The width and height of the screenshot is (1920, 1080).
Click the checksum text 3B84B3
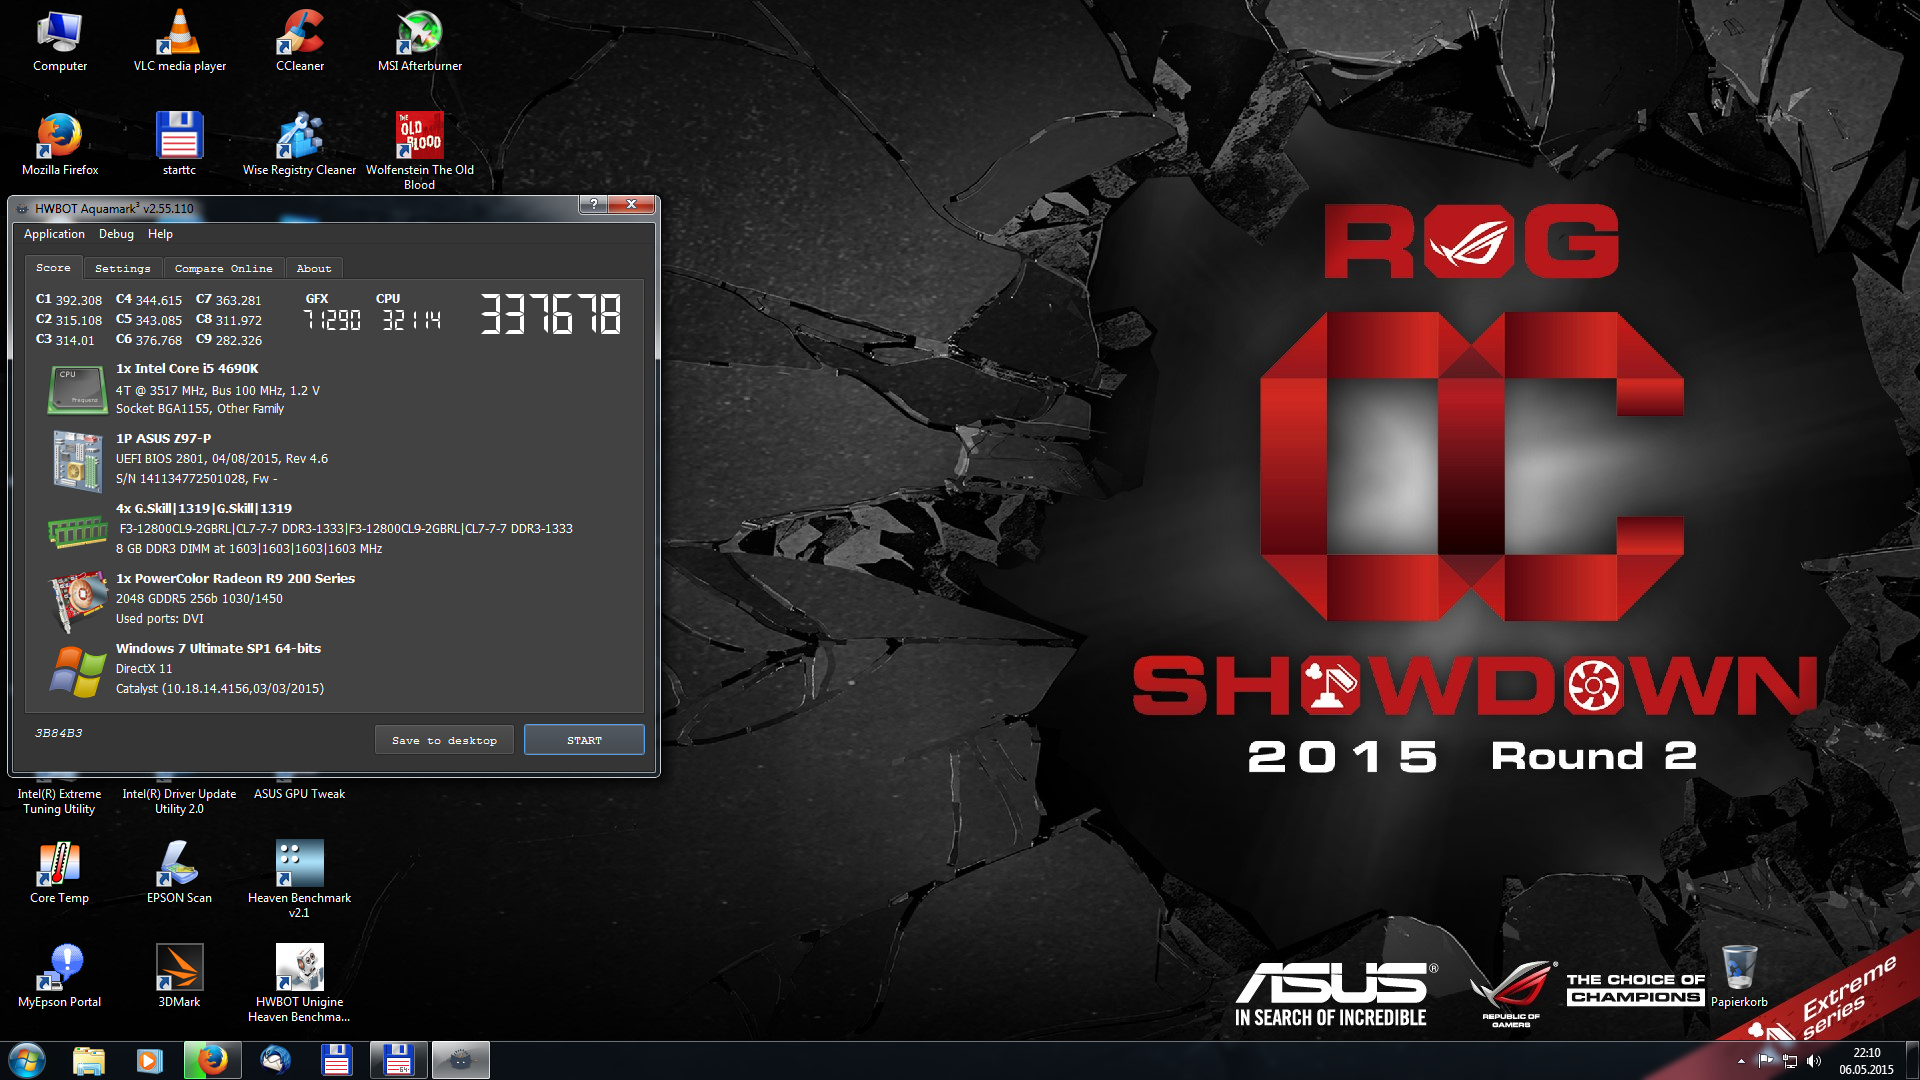[x=59, y=733]
